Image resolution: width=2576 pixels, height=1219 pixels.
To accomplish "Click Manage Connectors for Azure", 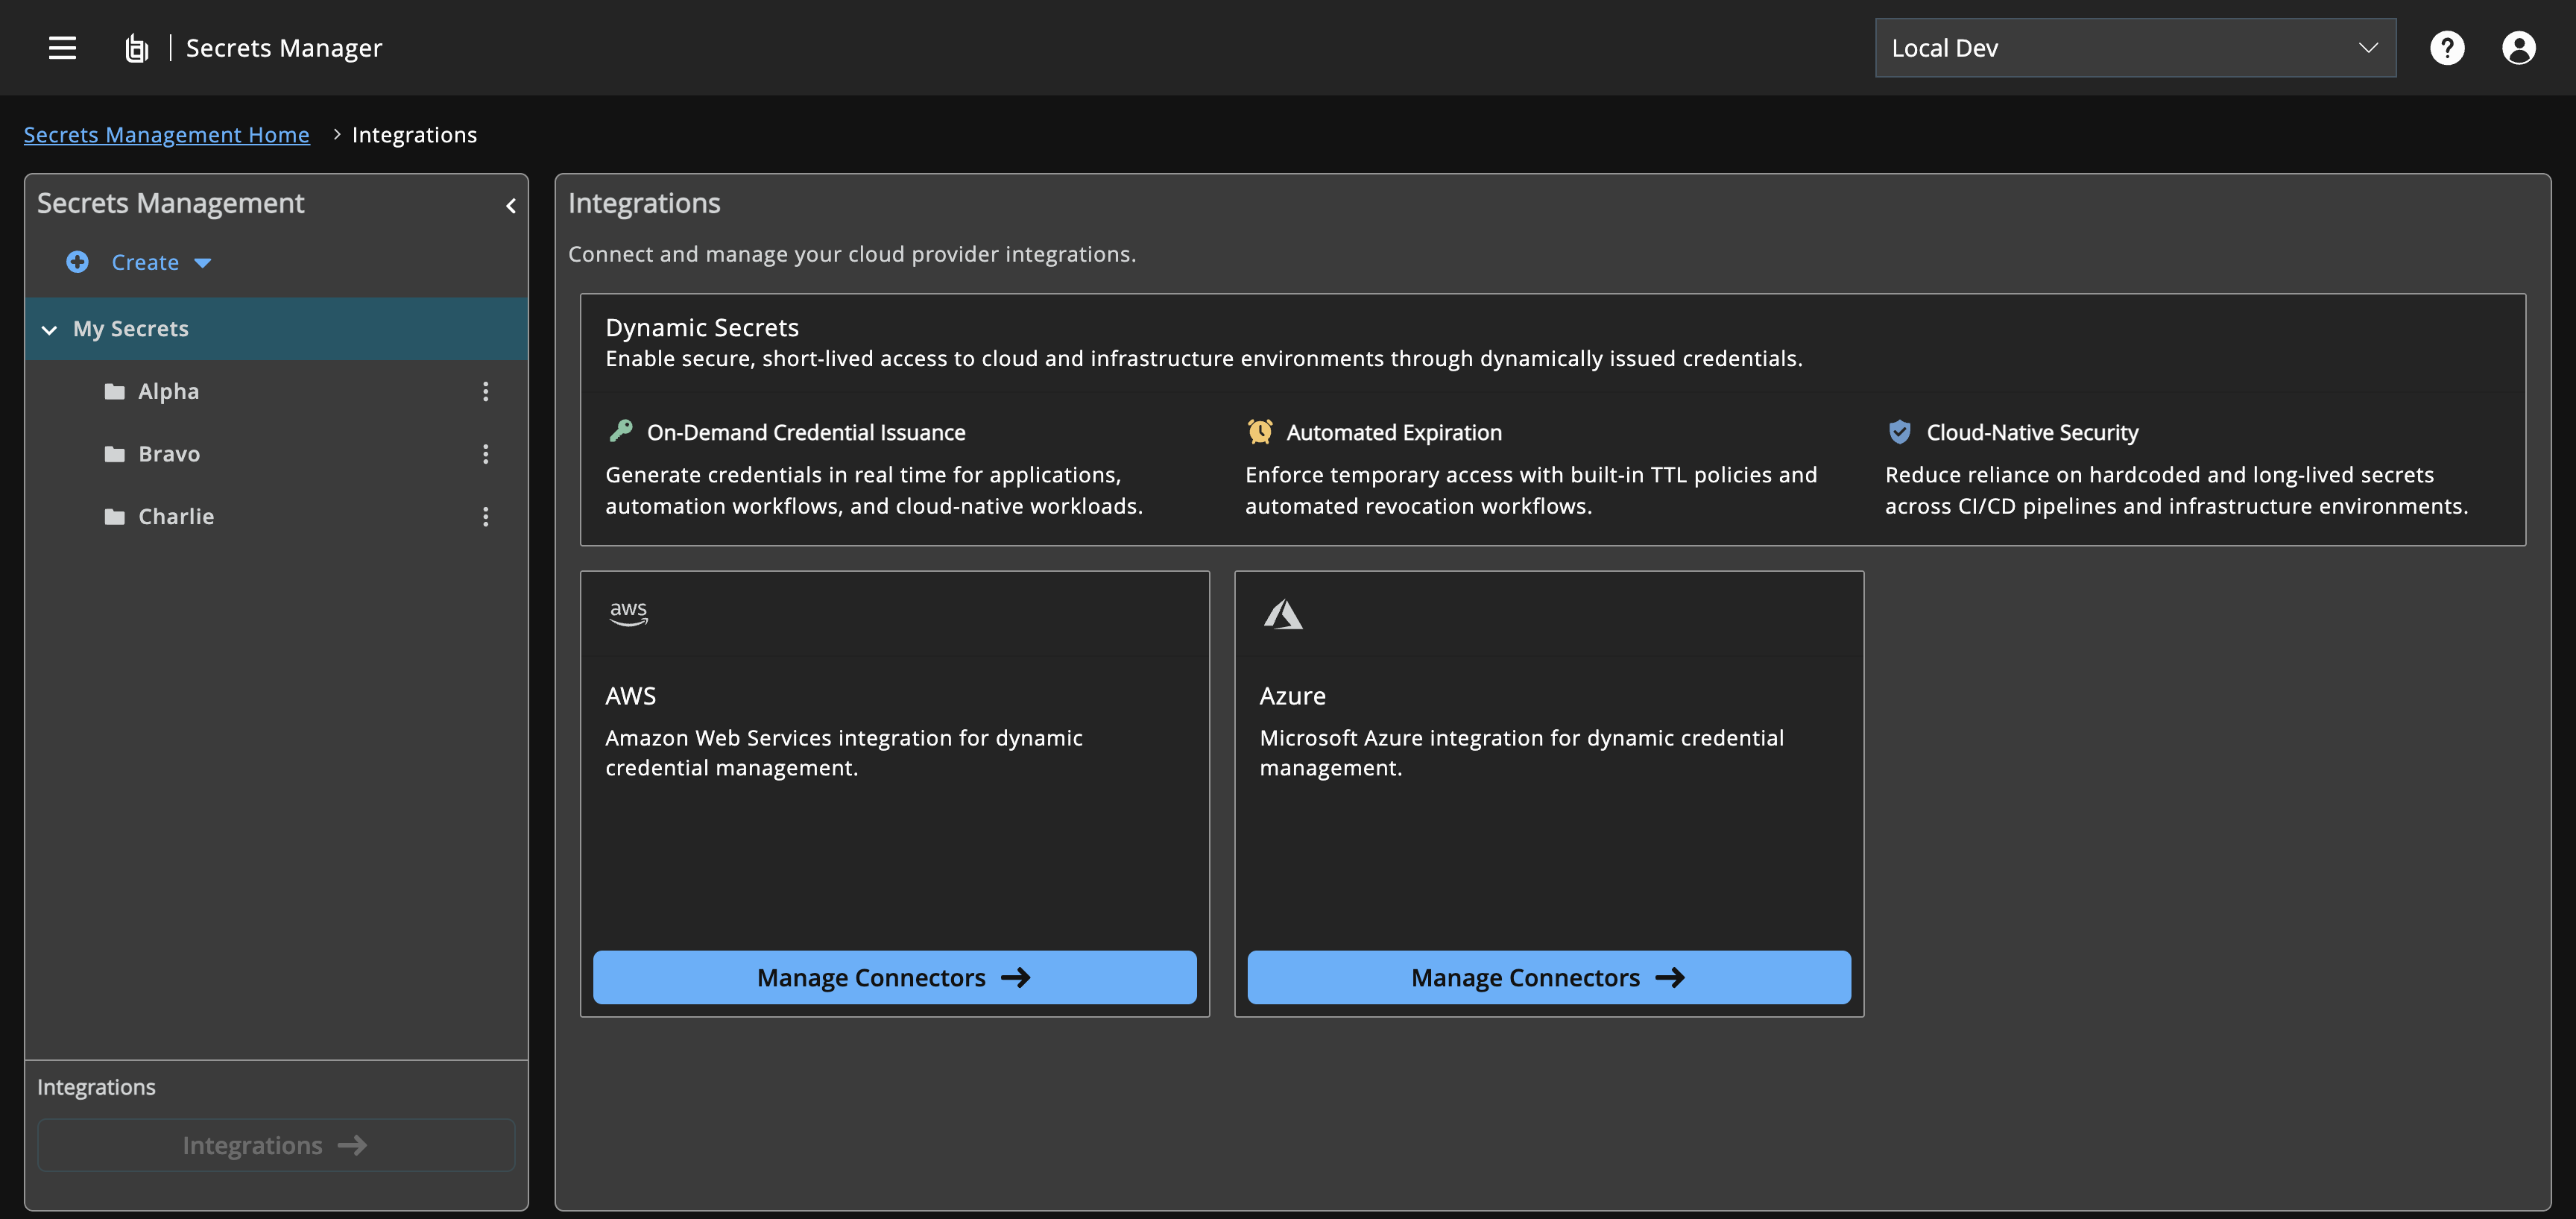I will [x=1548, y=977].
